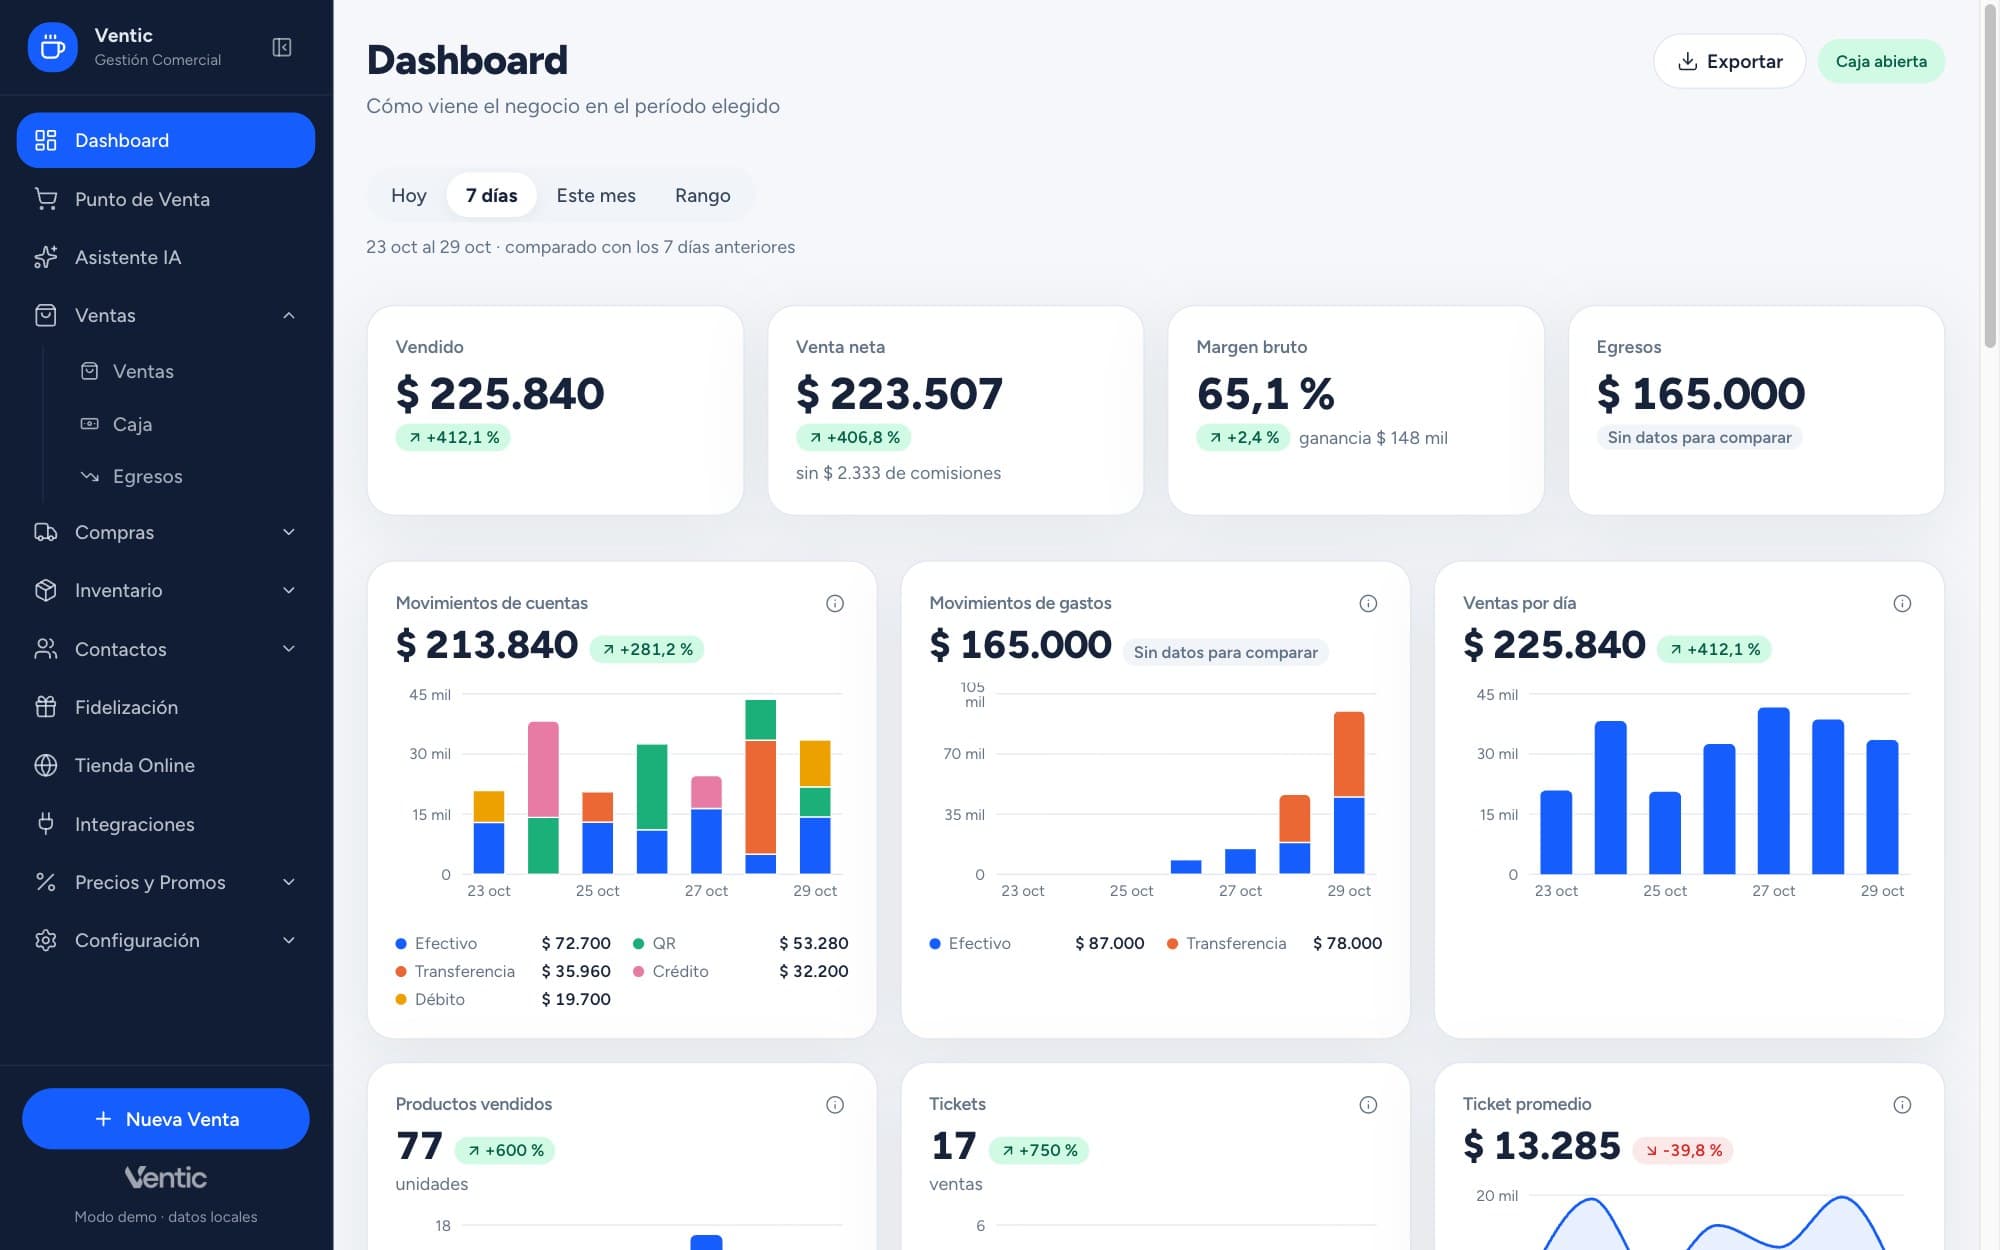Go to Punto de Venta
2000x1250 pixels.
click(166, 199)
